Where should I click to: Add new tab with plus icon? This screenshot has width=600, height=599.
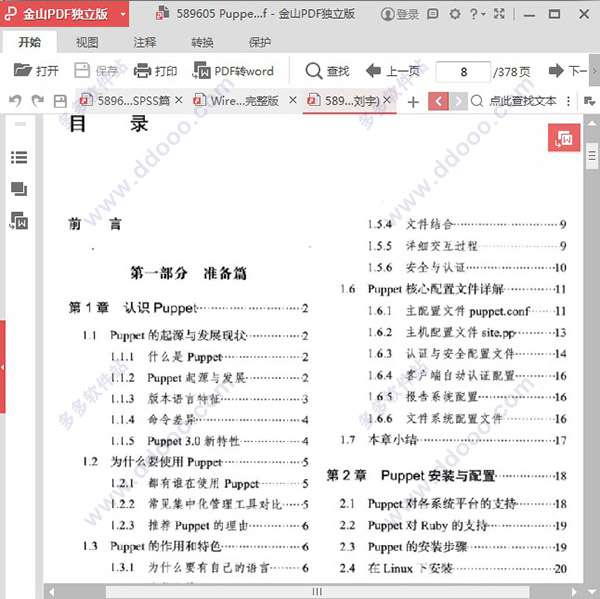coord(413,102)
